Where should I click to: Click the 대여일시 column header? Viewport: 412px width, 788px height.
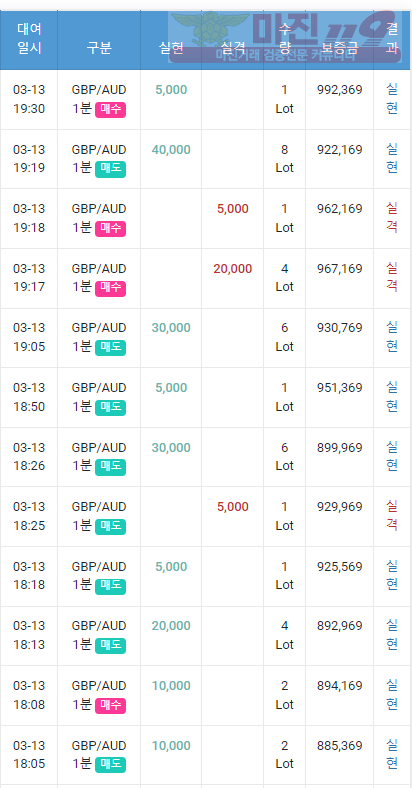[x=29, y=39]
